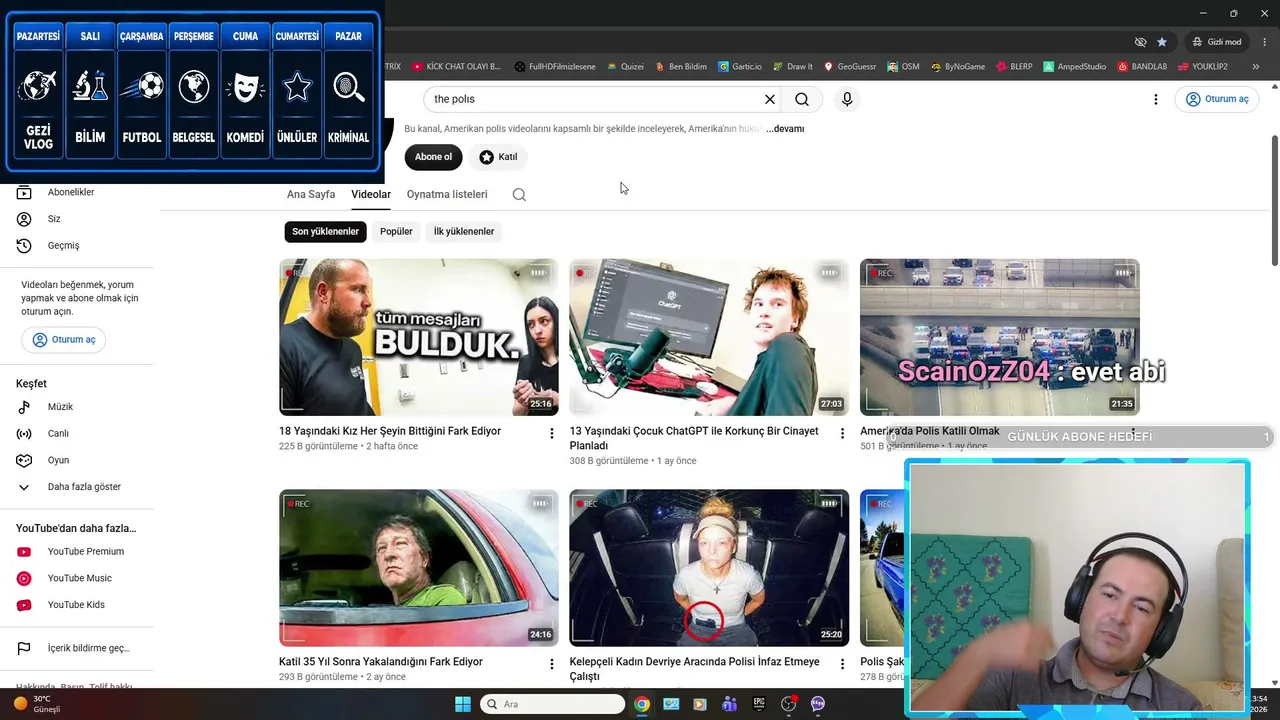Sort videos by the Popüler chip
Image resolution: width=1280 pixels, height=720 pixels.
pyautogui.click(x=396, y=232)
